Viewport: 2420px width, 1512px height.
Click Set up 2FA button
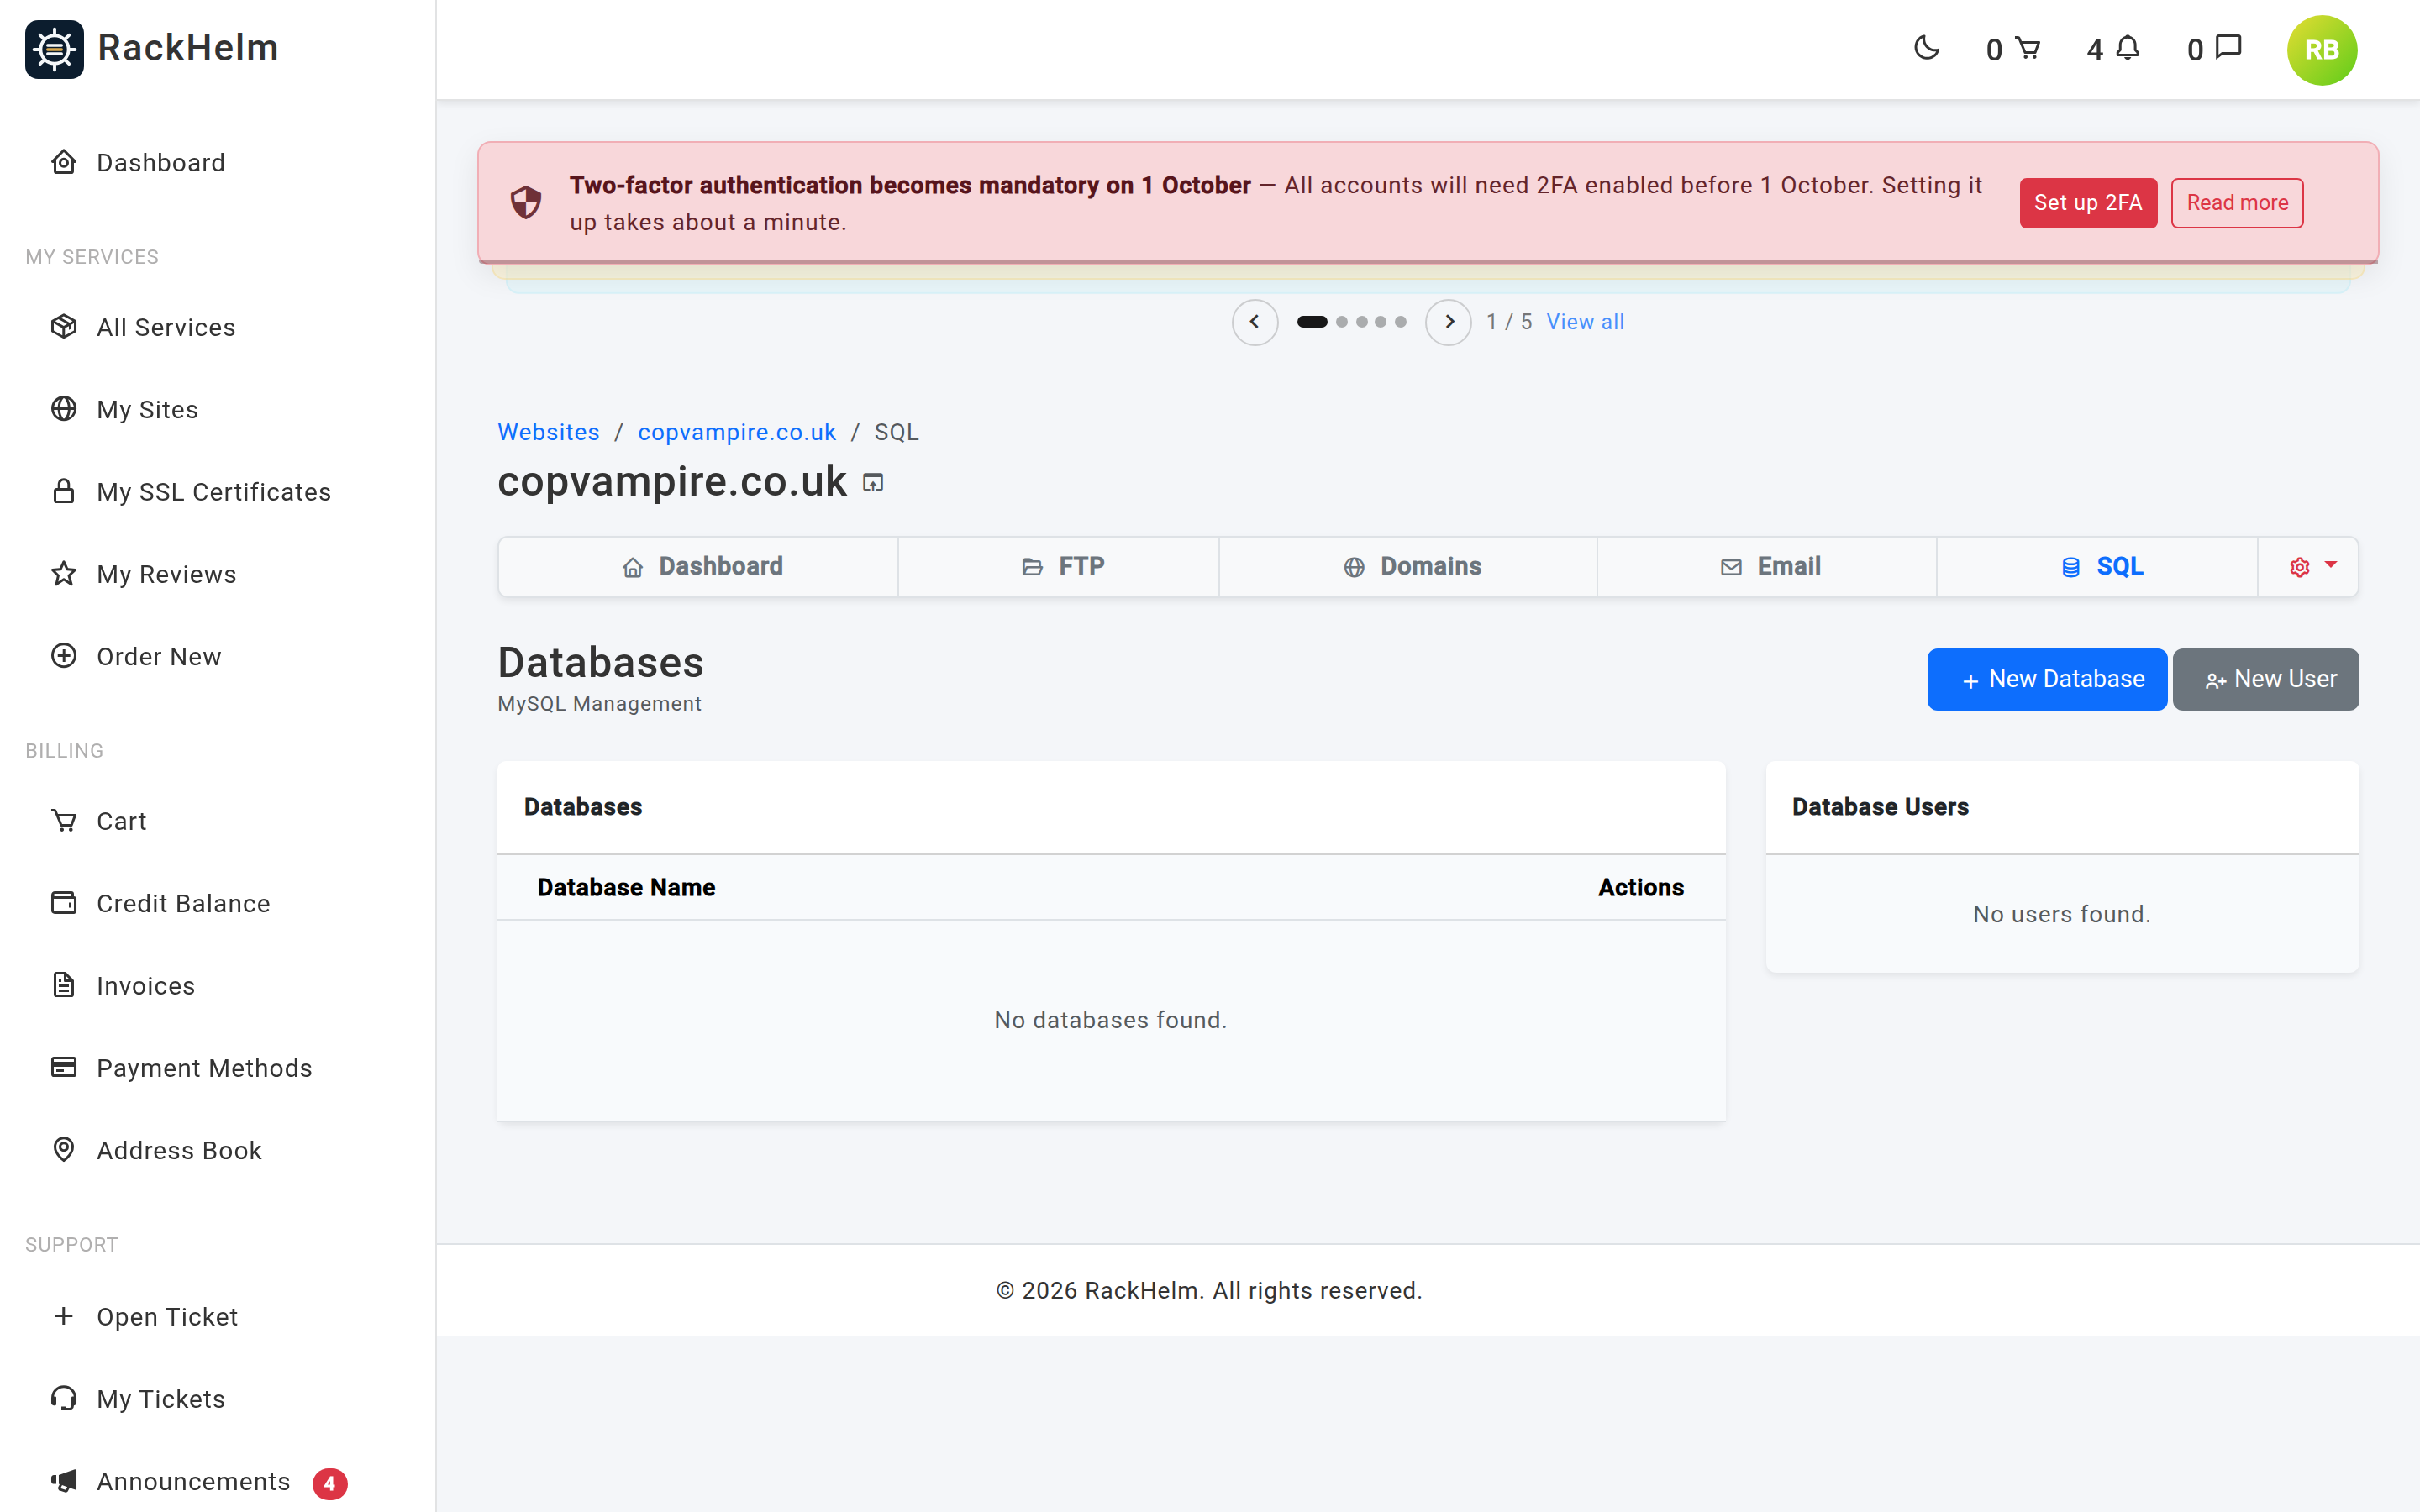point(2088,203)
